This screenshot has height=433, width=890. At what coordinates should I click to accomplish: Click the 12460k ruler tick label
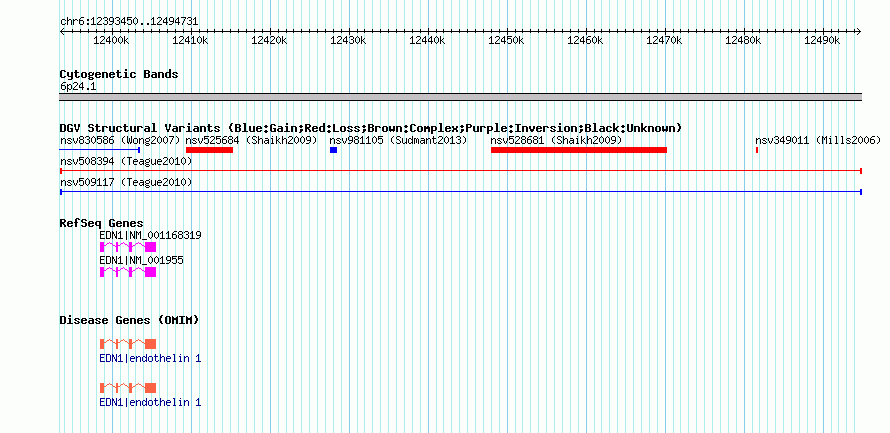[586, 40]
